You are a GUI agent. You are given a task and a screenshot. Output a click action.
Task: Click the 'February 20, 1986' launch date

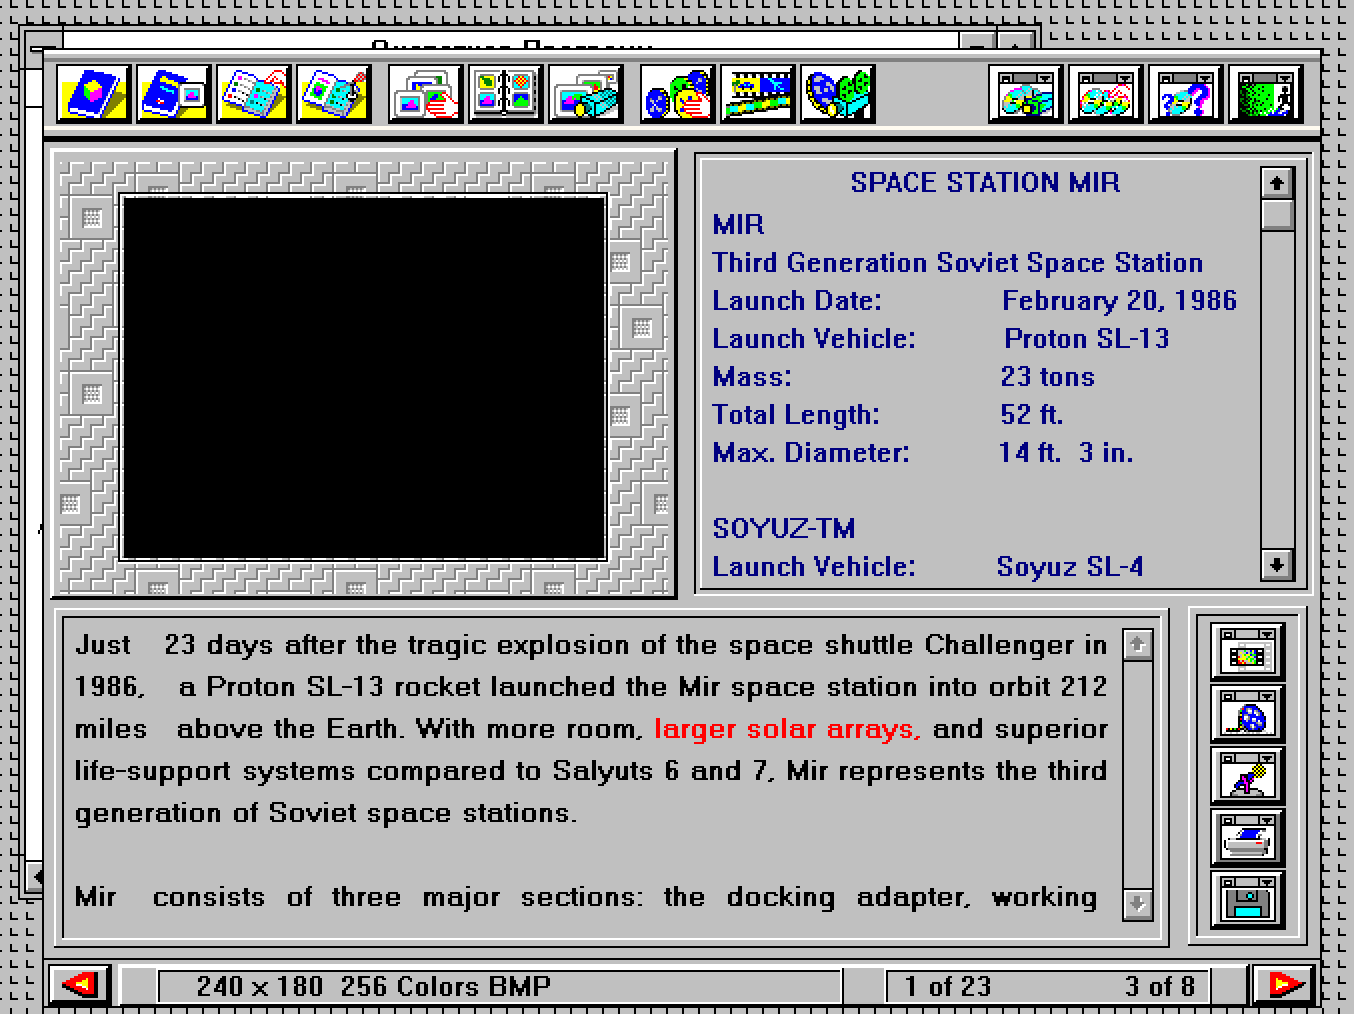click(1119, 301)
